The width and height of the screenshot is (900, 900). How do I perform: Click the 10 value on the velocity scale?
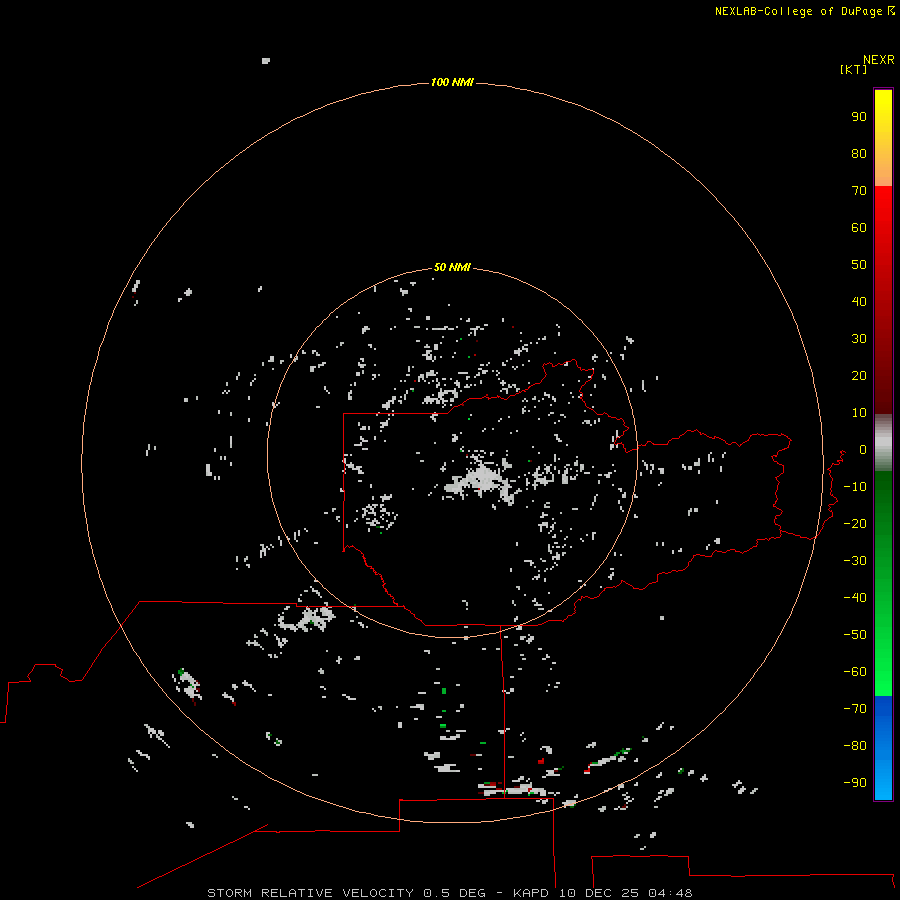[859, 413]
